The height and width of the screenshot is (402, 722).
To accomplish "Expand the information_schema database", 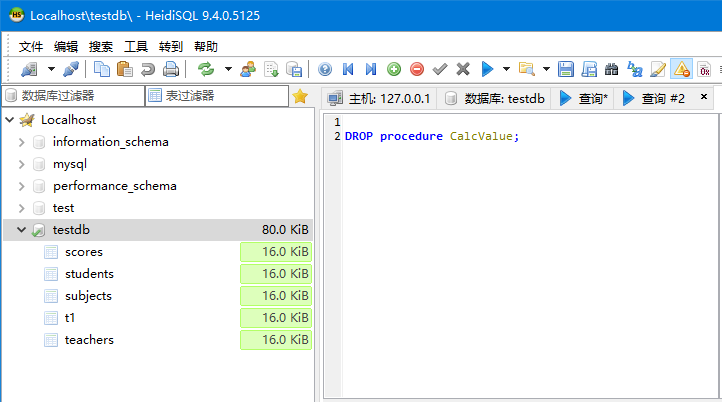I will coord(22,142).
